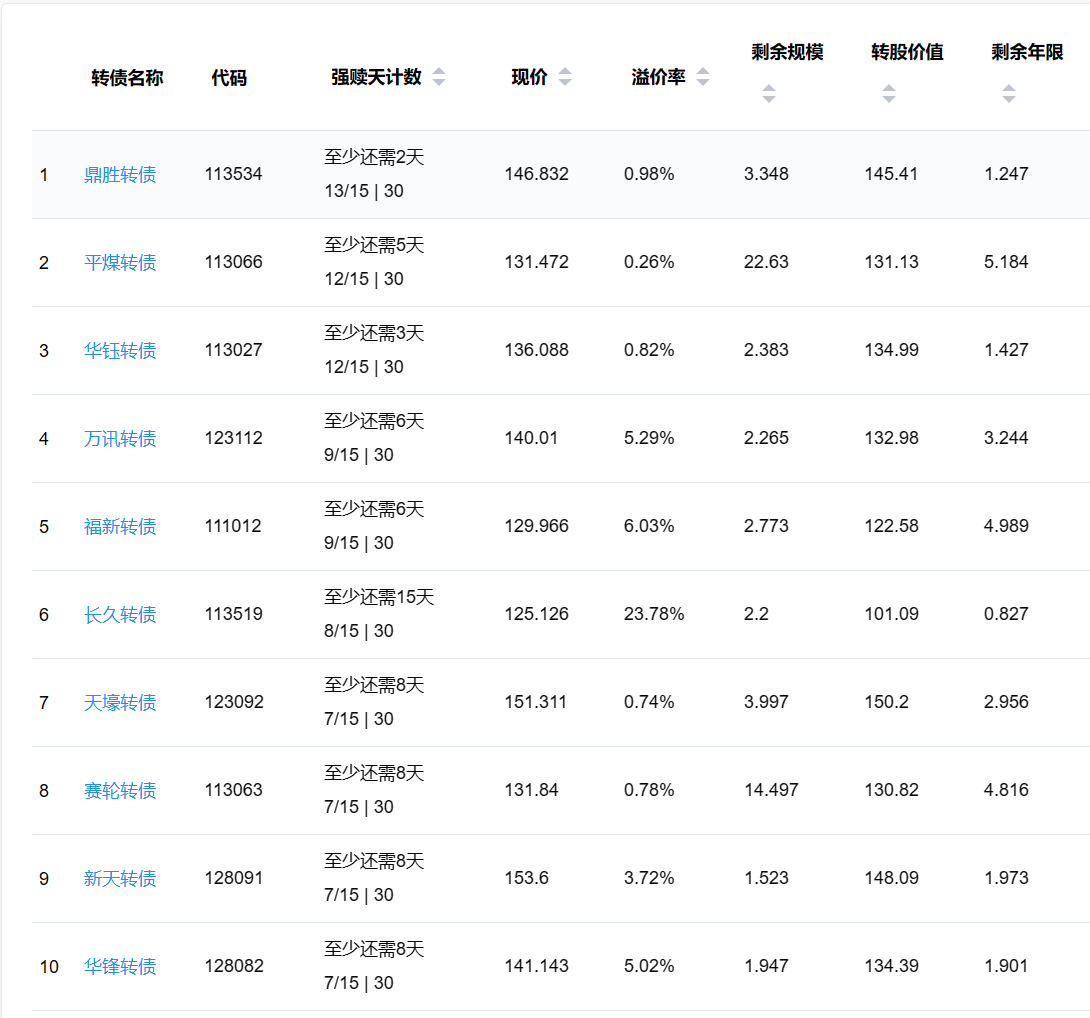Go to 华钰转债 details
This screenshot has height=1018, width=1090.
(120, 351)
